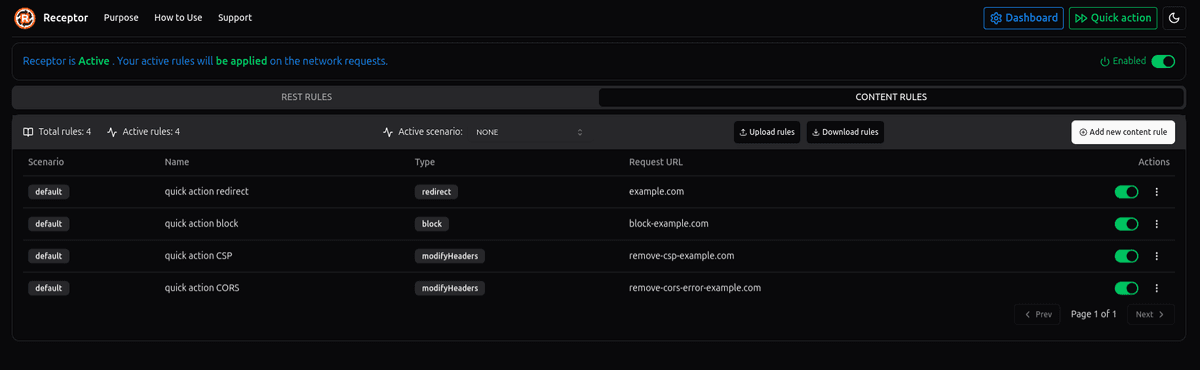
Task: Click the quick action redirect name
Action: click(206, 192)
